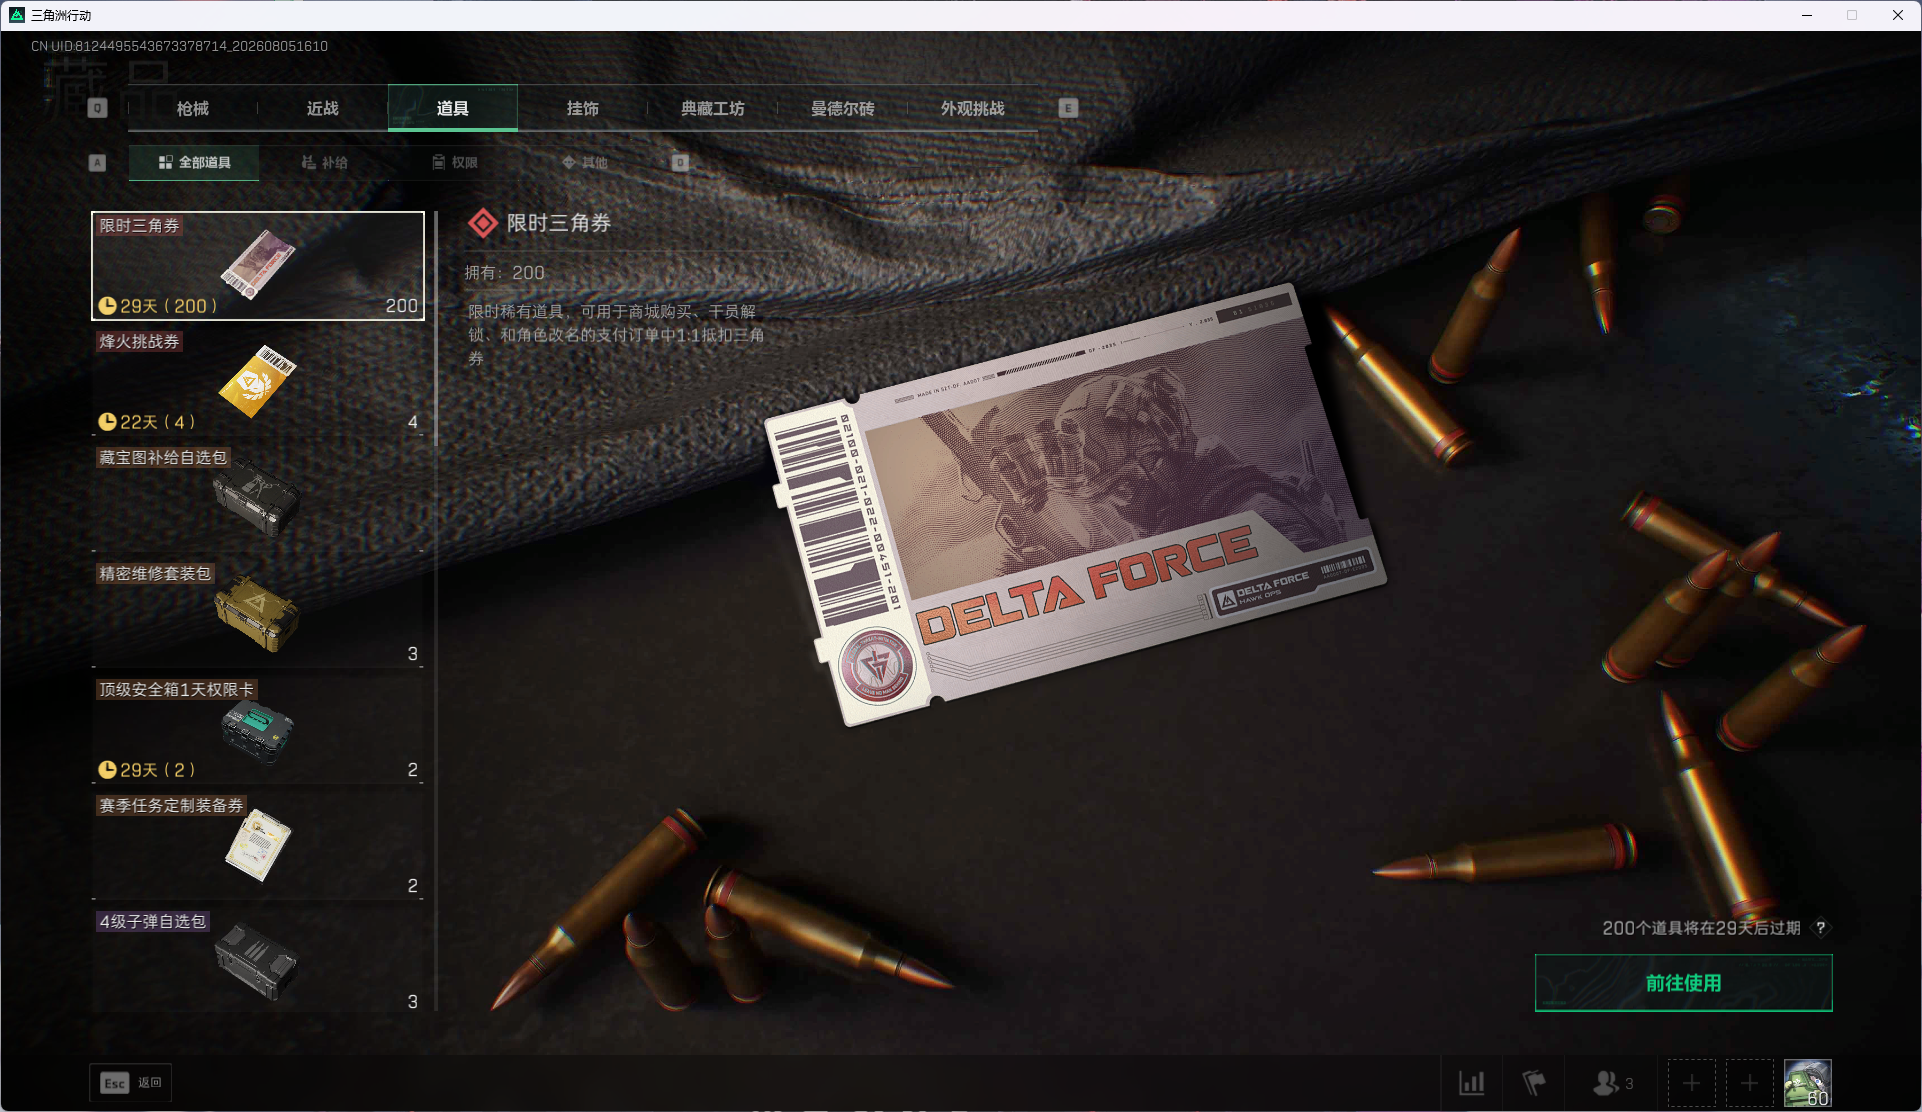Filter items by 补给
1922x1112 pixels.
[325, 162]
